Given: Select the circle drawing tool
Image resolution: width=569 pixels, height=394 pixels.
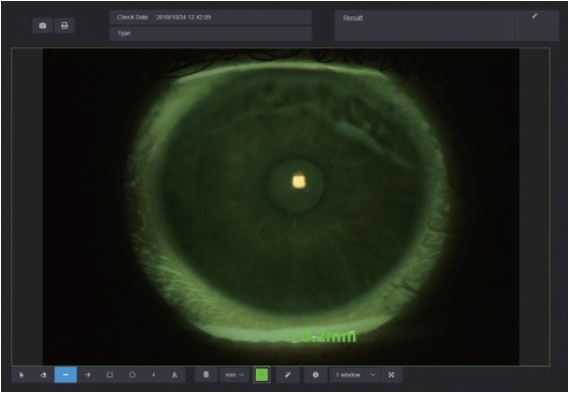Looking at the screenshot, I should coord(132,375).
